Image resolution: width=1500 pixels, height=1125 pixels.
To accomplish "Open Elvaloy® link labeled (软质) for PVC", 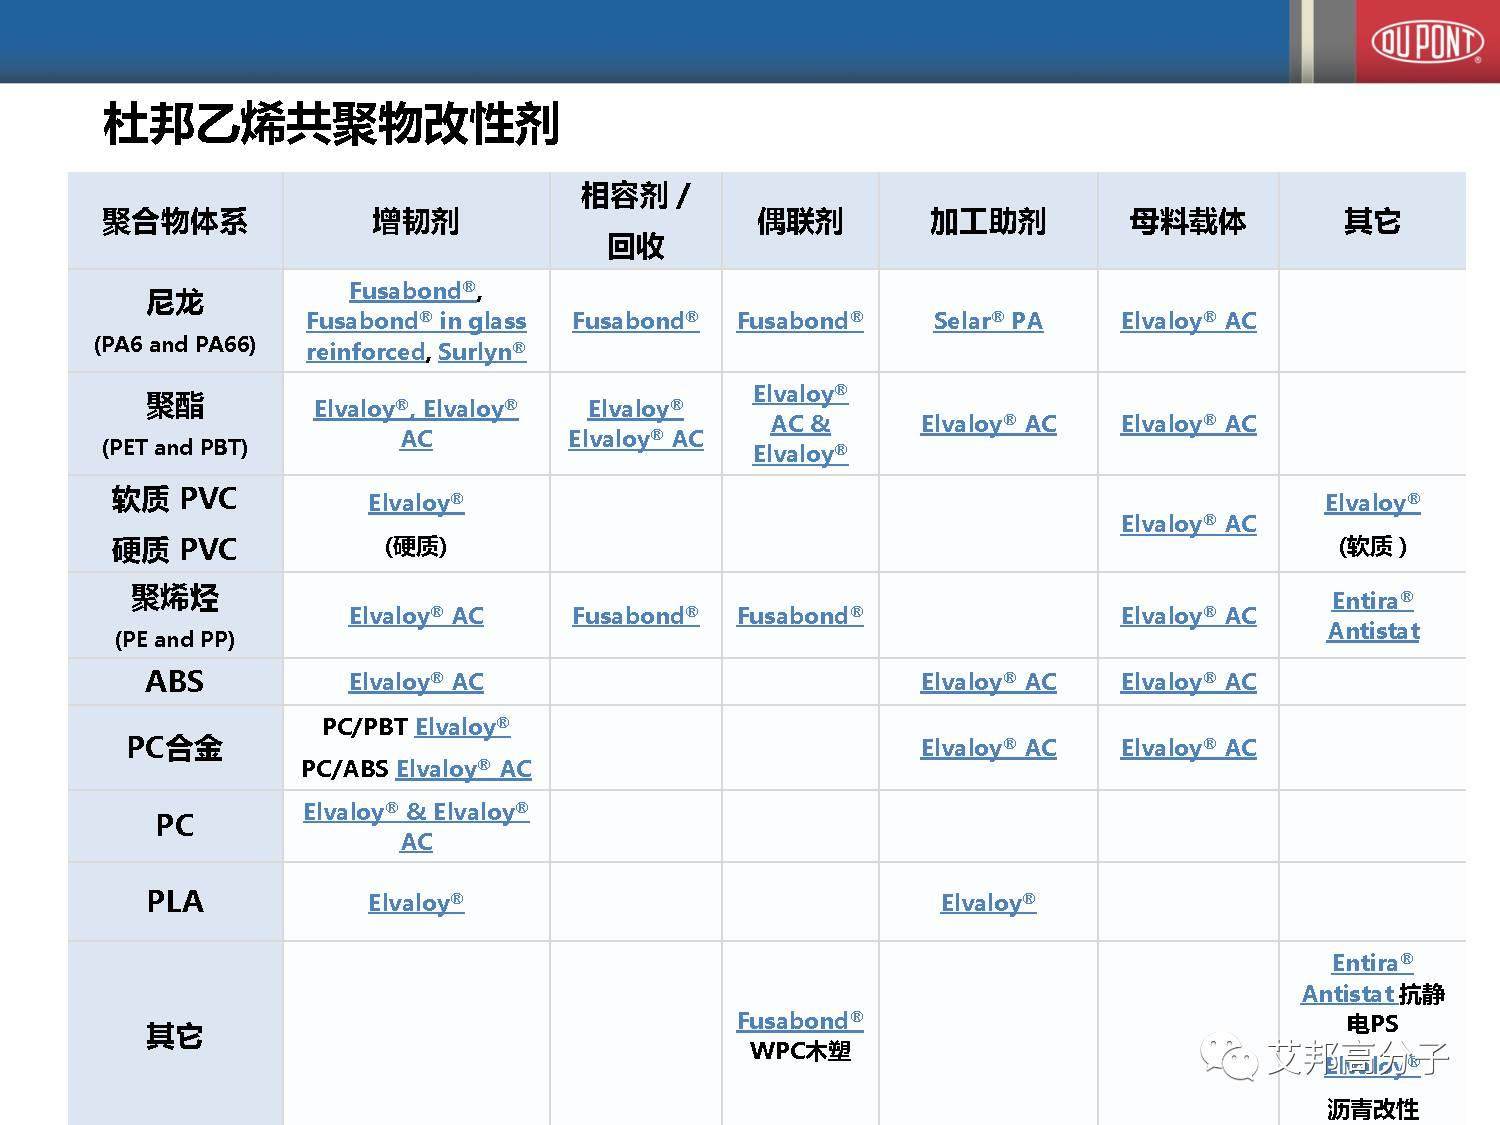I will click(1372, 503).
